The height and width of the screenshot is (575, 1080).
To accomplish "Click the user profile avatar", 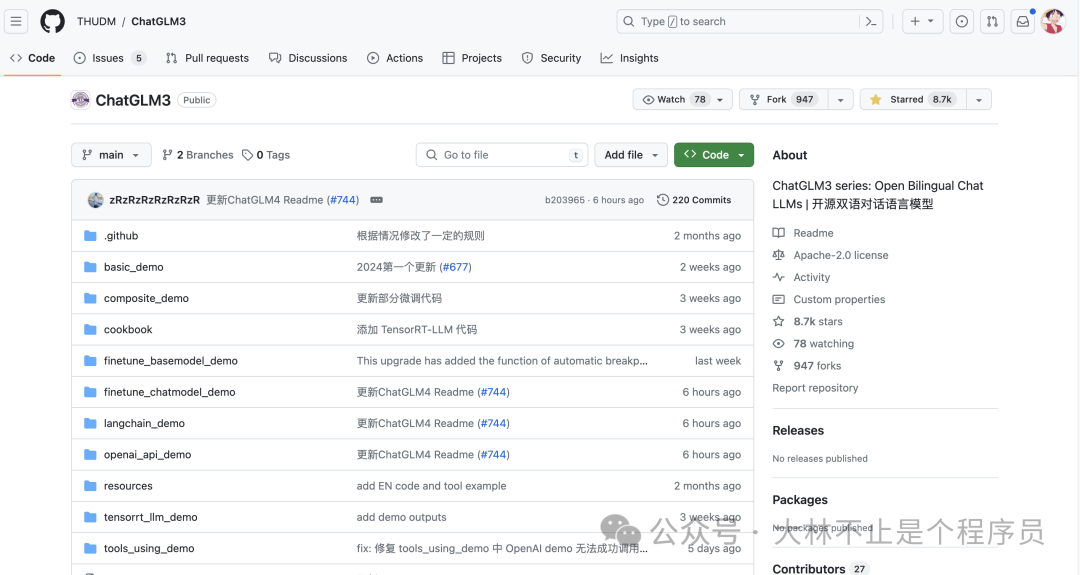I will coord(1053,21).
